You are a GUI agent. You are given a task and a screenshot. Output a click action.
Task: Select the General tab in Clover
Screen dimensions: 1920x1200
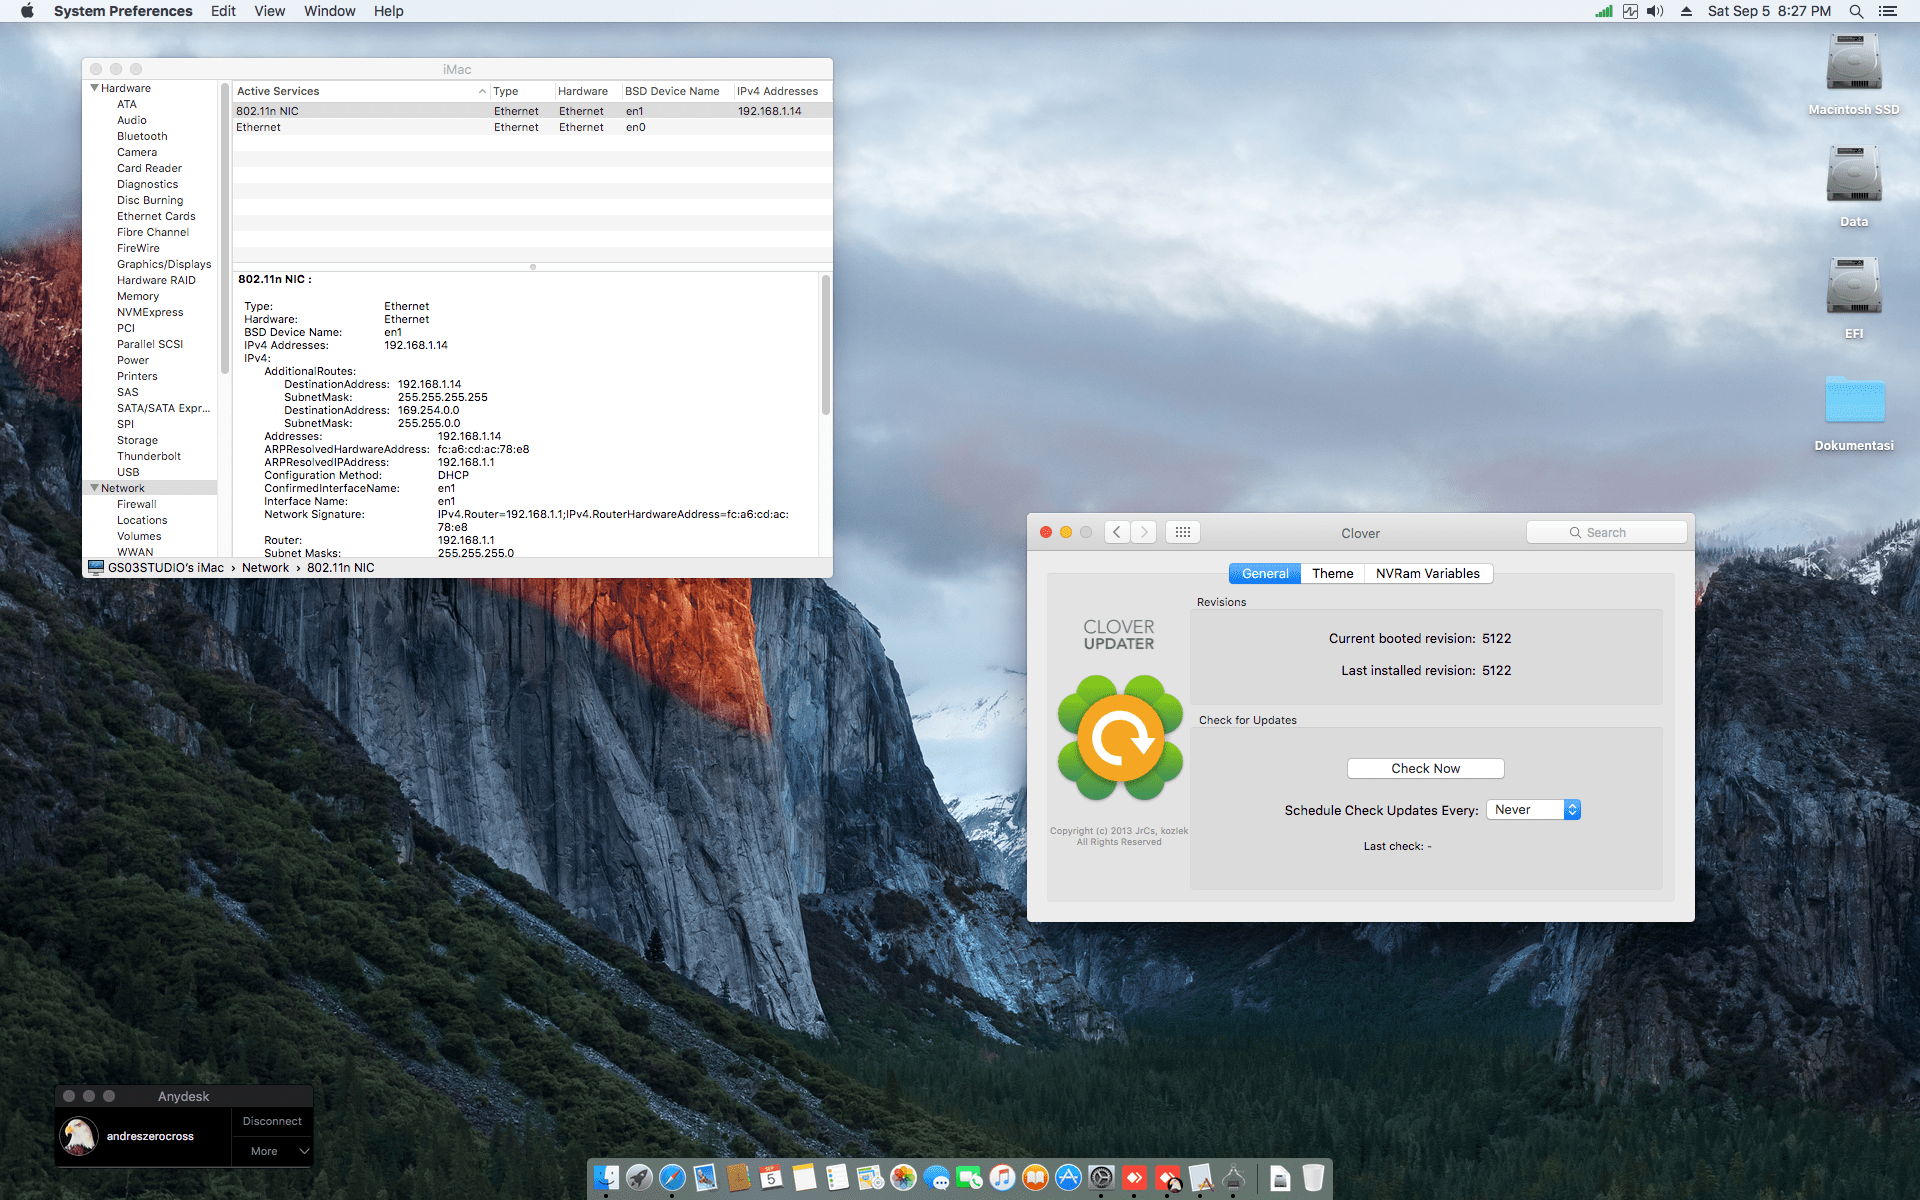(1265, 573)
